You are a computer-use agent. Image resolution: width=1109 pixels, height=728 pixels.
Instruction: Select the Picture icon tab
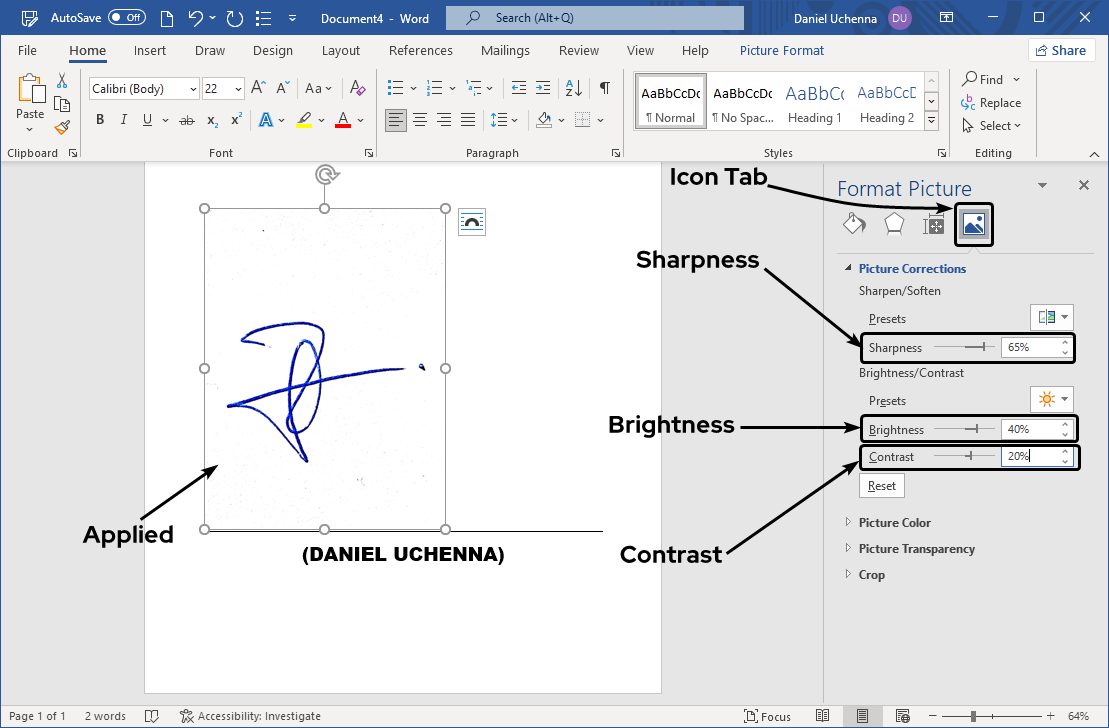coord(972,224)
